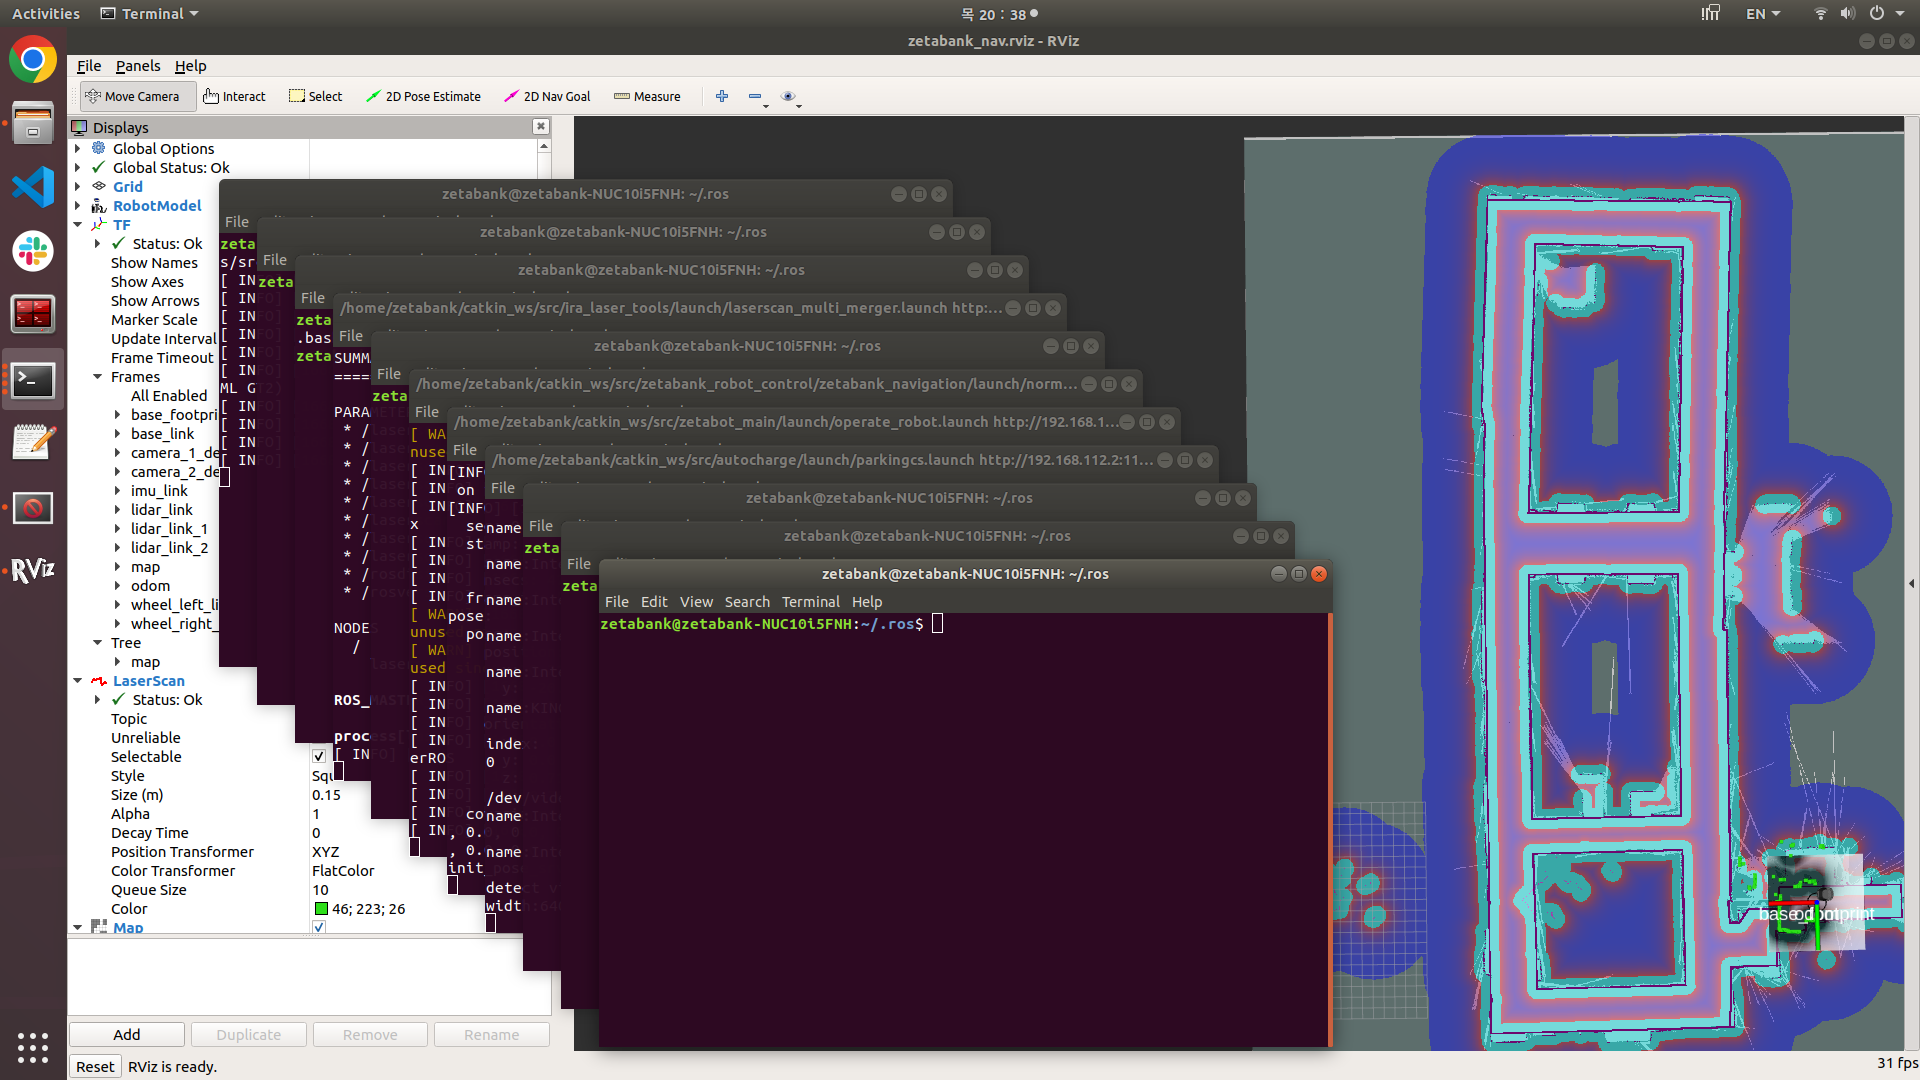This screenshot has width=1920, height=1080.
Task: Activate the 2D Pose Estimate tool
Action: pyautogui.click(x=423, y=97)
